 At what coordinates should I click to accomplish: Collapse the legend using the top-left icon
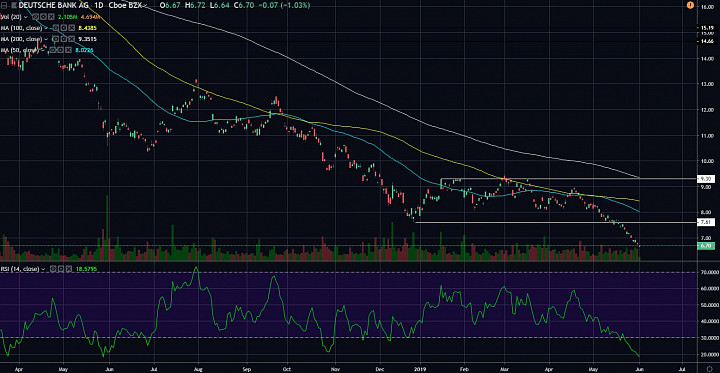[x=4, y=6]
